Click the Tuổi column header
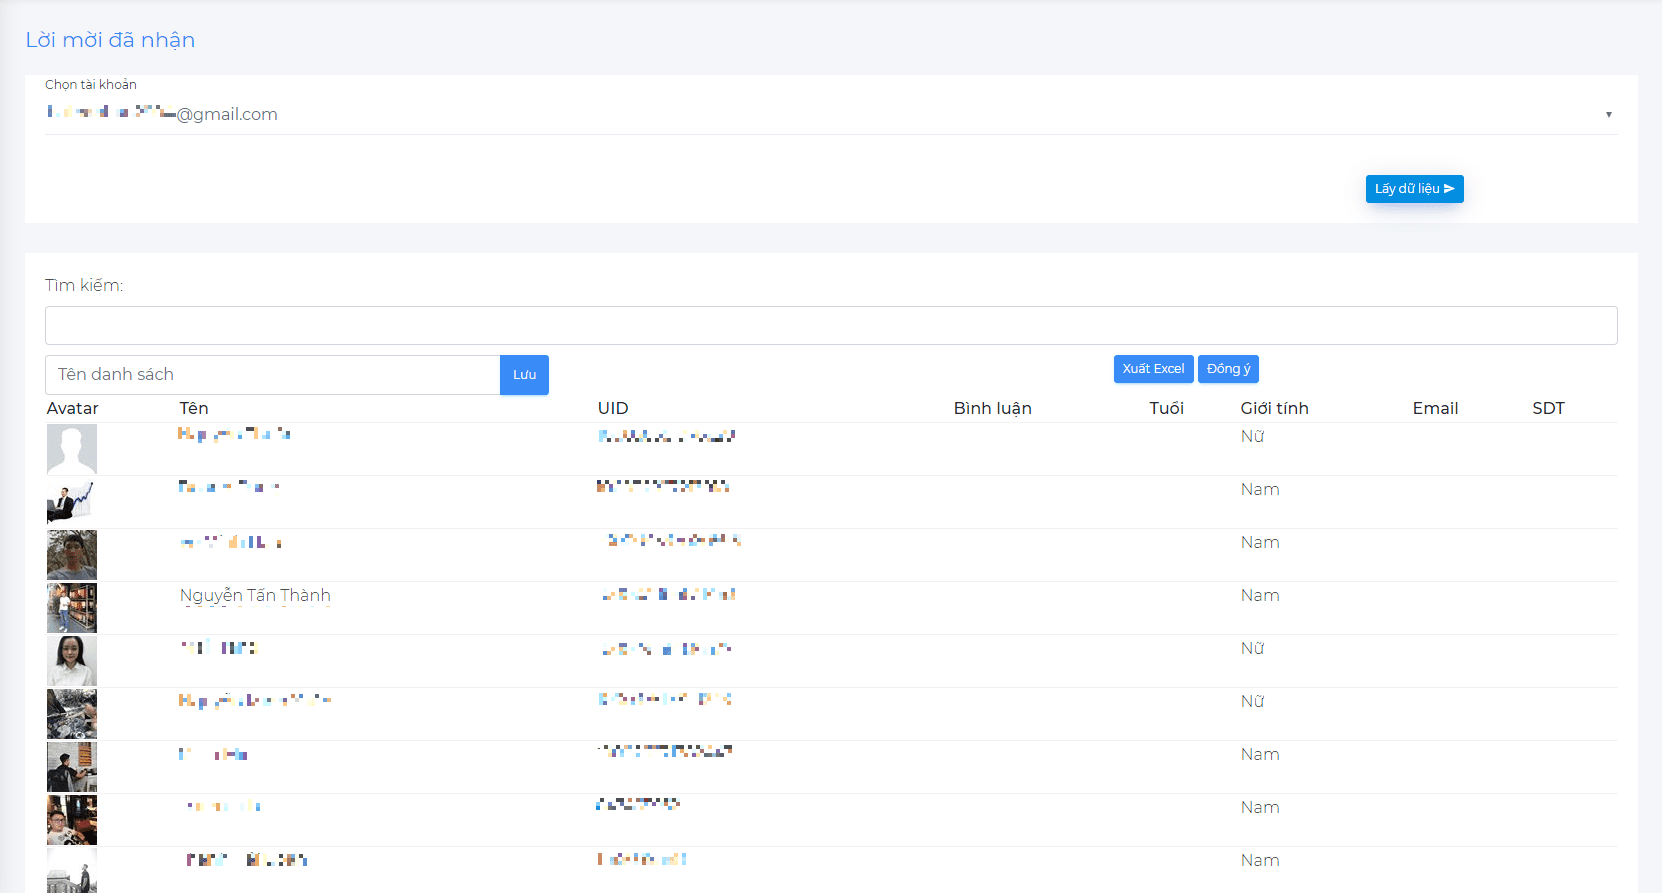Viewport: 1662px width, 893px height. point(1166,408)
